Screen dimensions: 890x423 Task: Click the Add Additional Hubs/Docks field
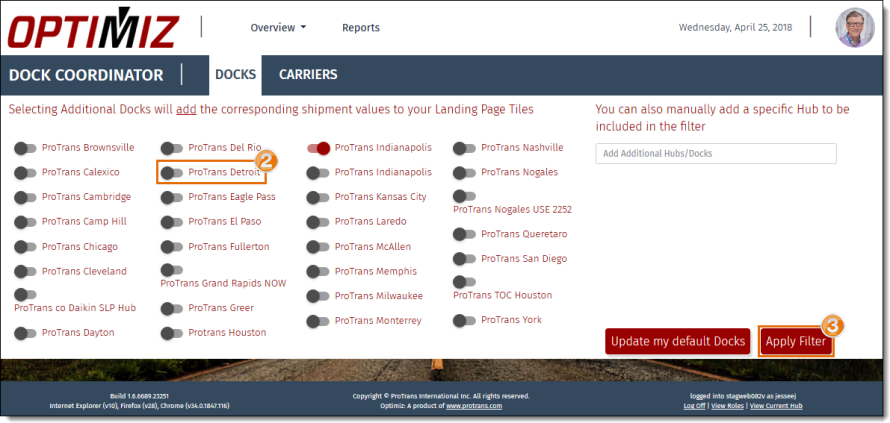point(716,153)
